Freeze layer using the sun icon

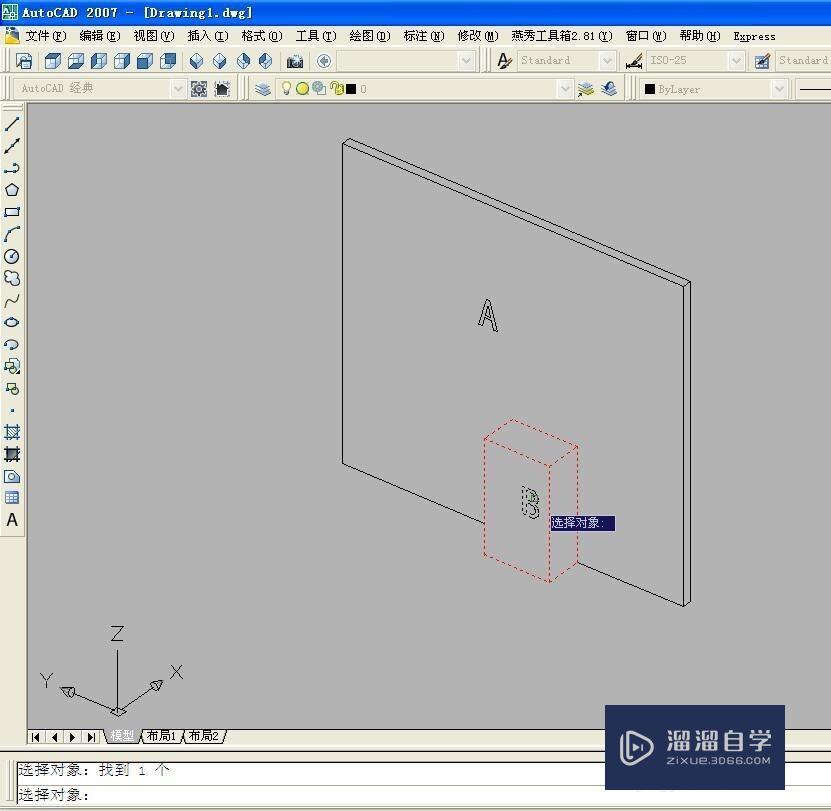(x=303, y=88)
